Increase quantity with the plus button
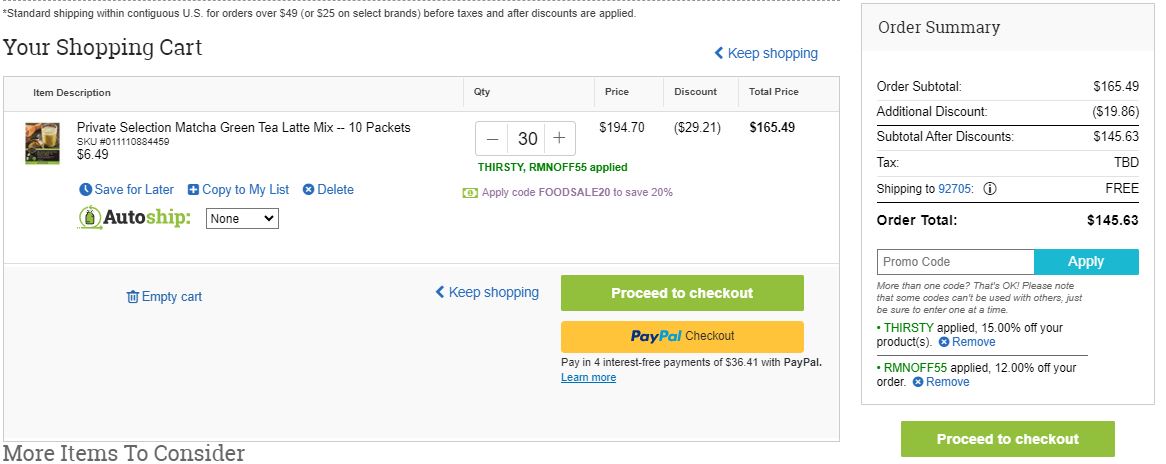 click(x=559, y=139)
